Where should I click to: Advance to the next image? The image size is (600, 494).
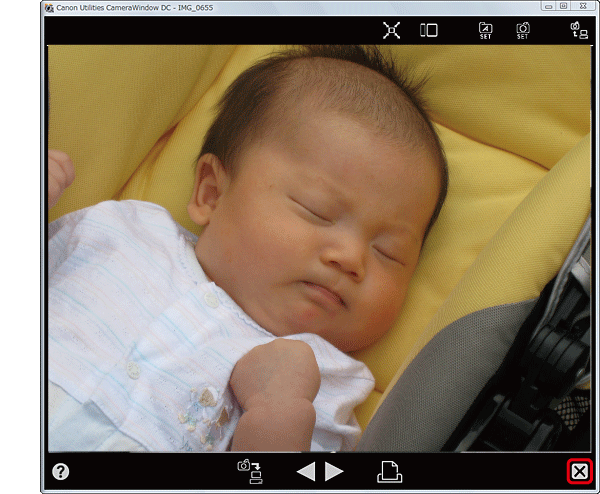pos(335,472)
